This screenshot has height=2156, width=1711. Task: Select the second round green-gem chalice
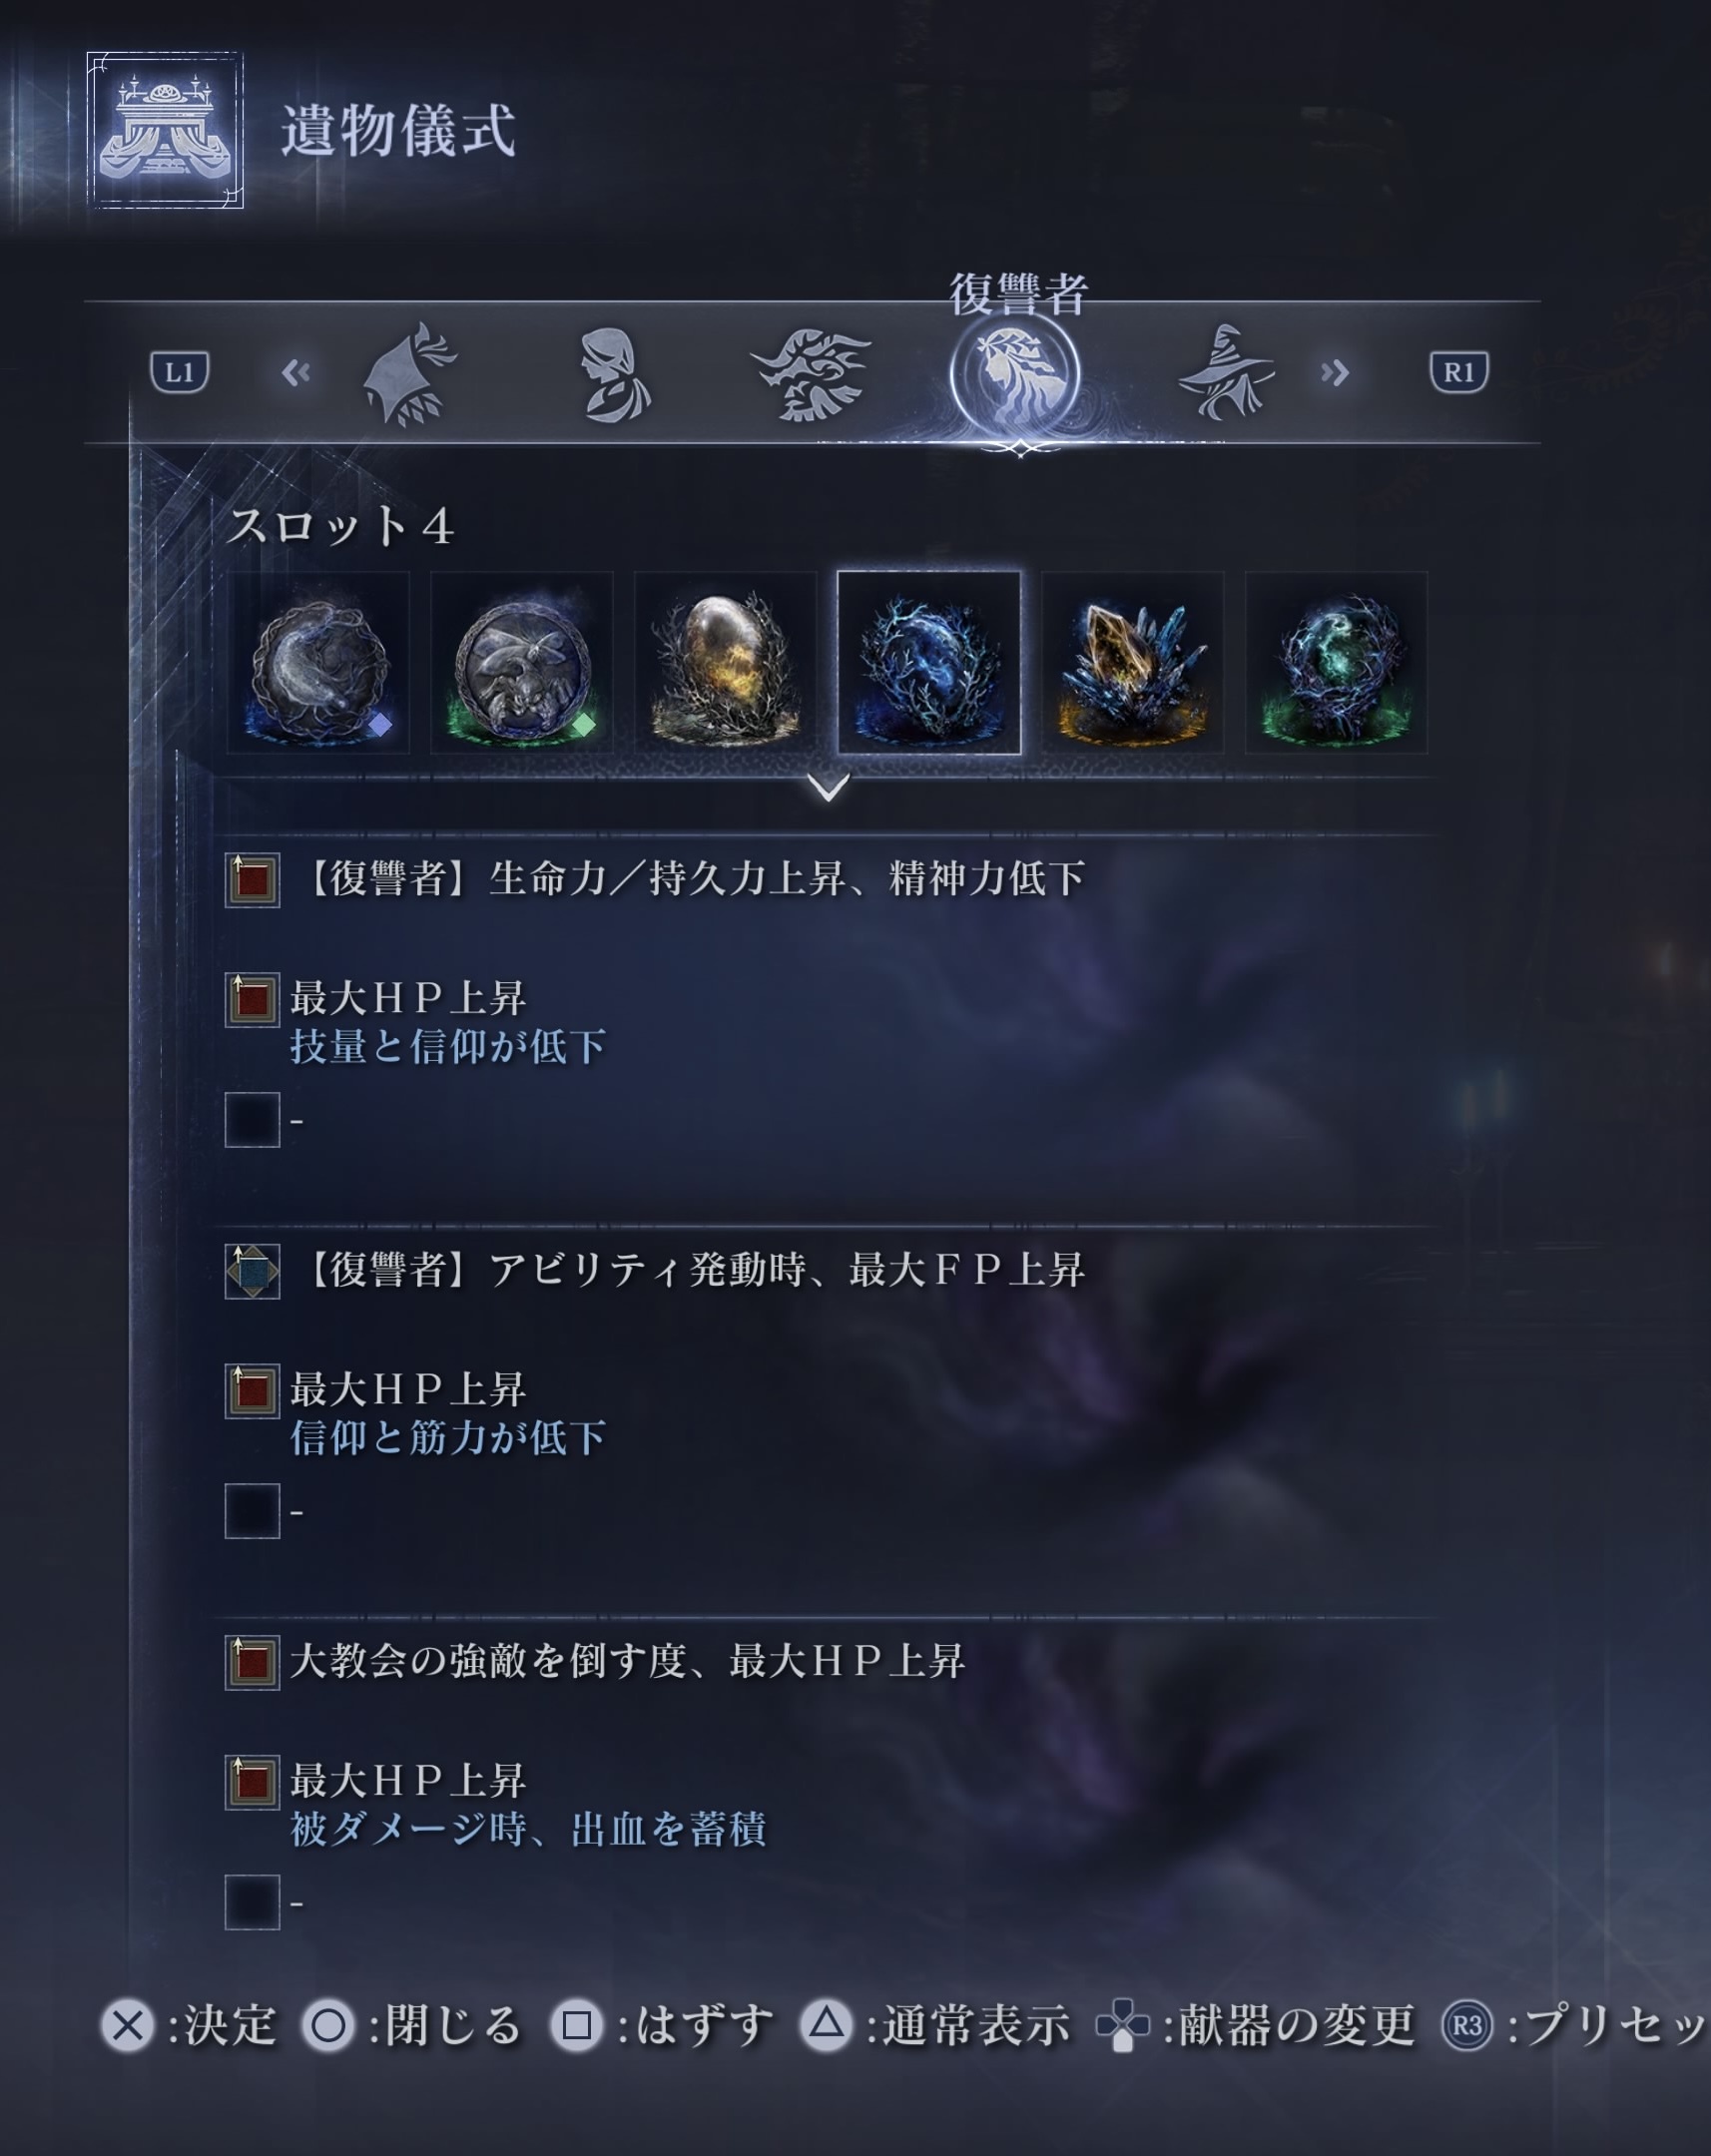point(521,662)
